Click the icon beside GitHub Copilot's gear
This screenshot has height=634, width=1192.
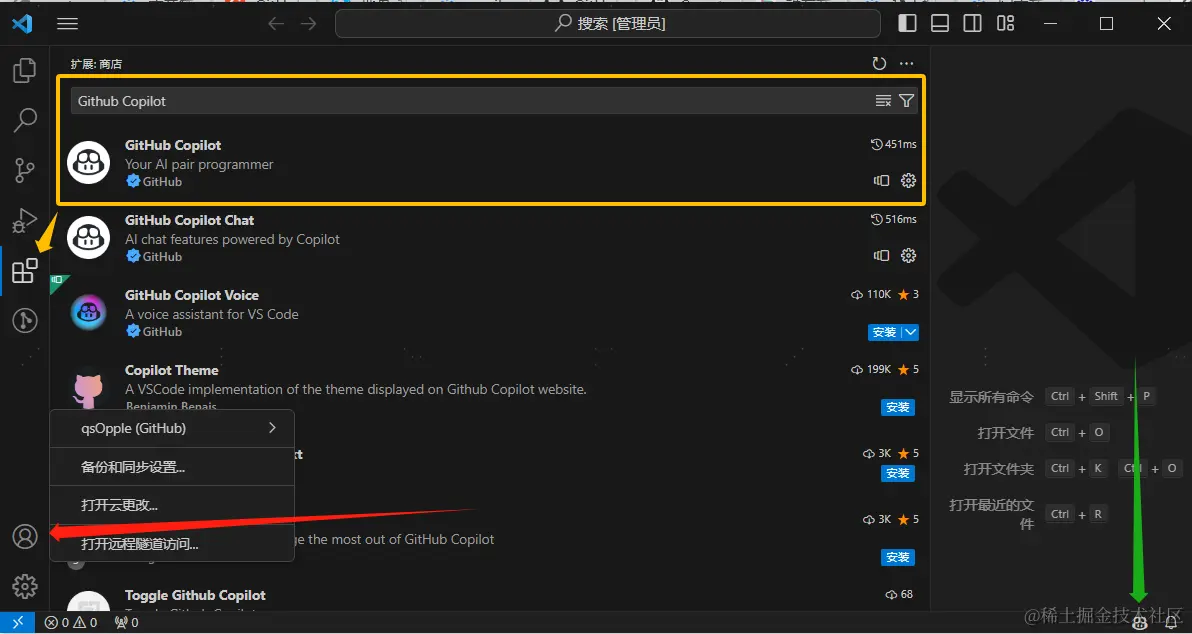pyautogui.click(x=881, y=181)
